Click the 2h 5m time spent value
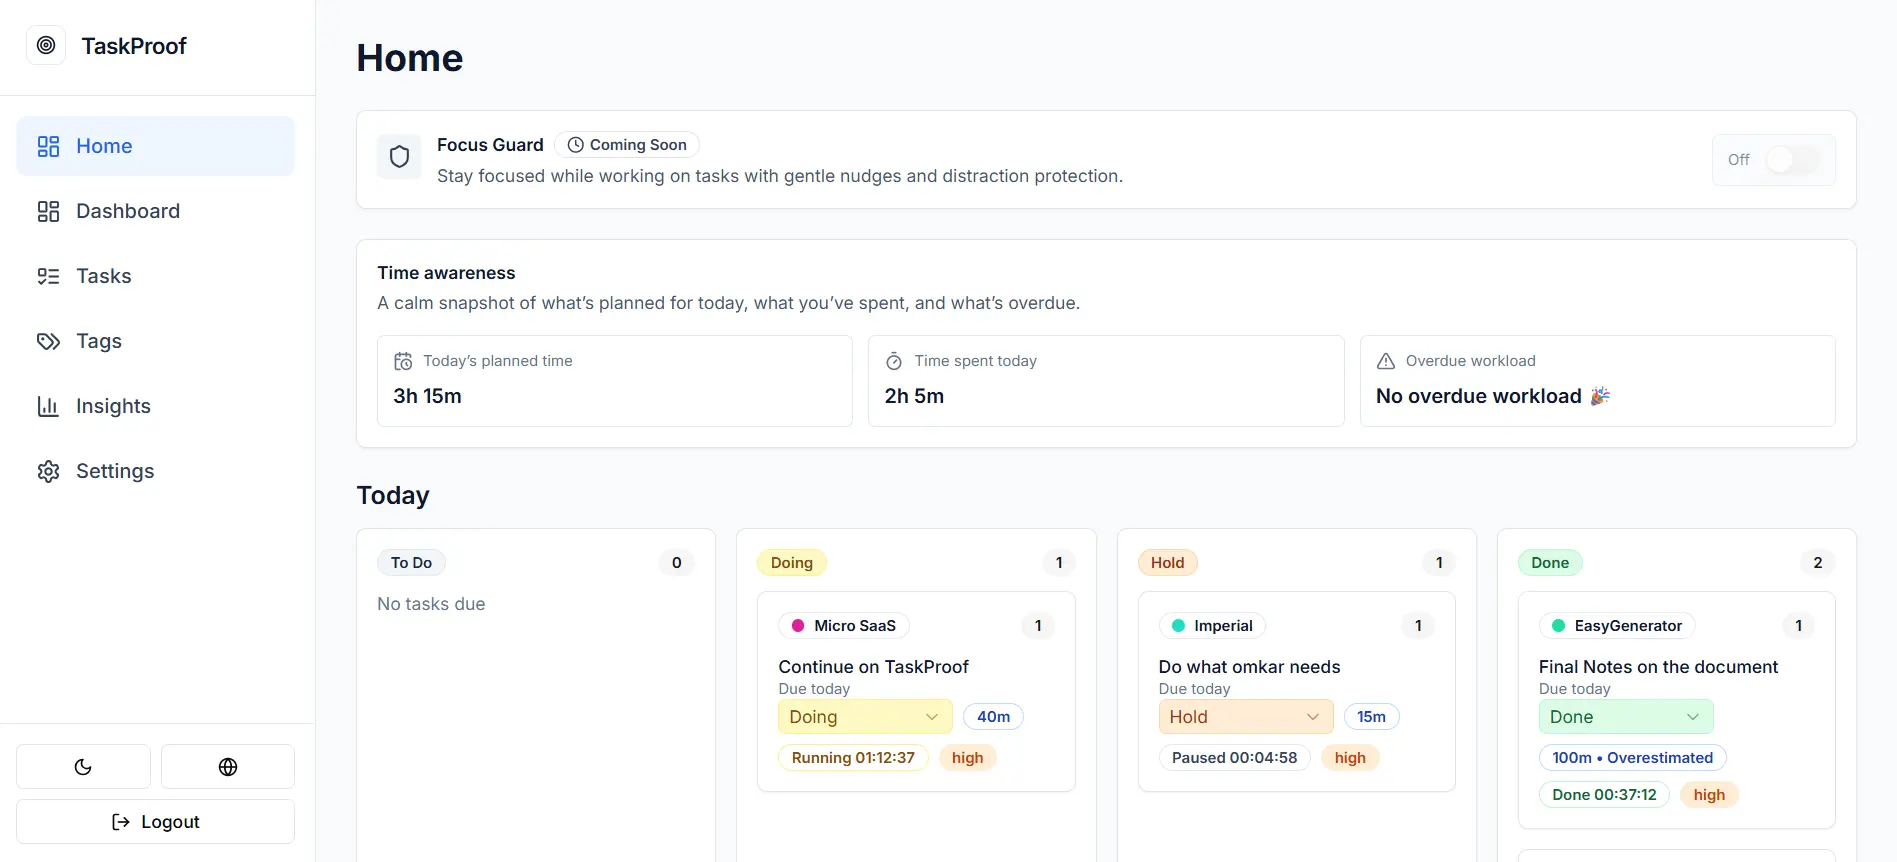The height and width of the screenshot is (862, 1897). pos(914,396)
